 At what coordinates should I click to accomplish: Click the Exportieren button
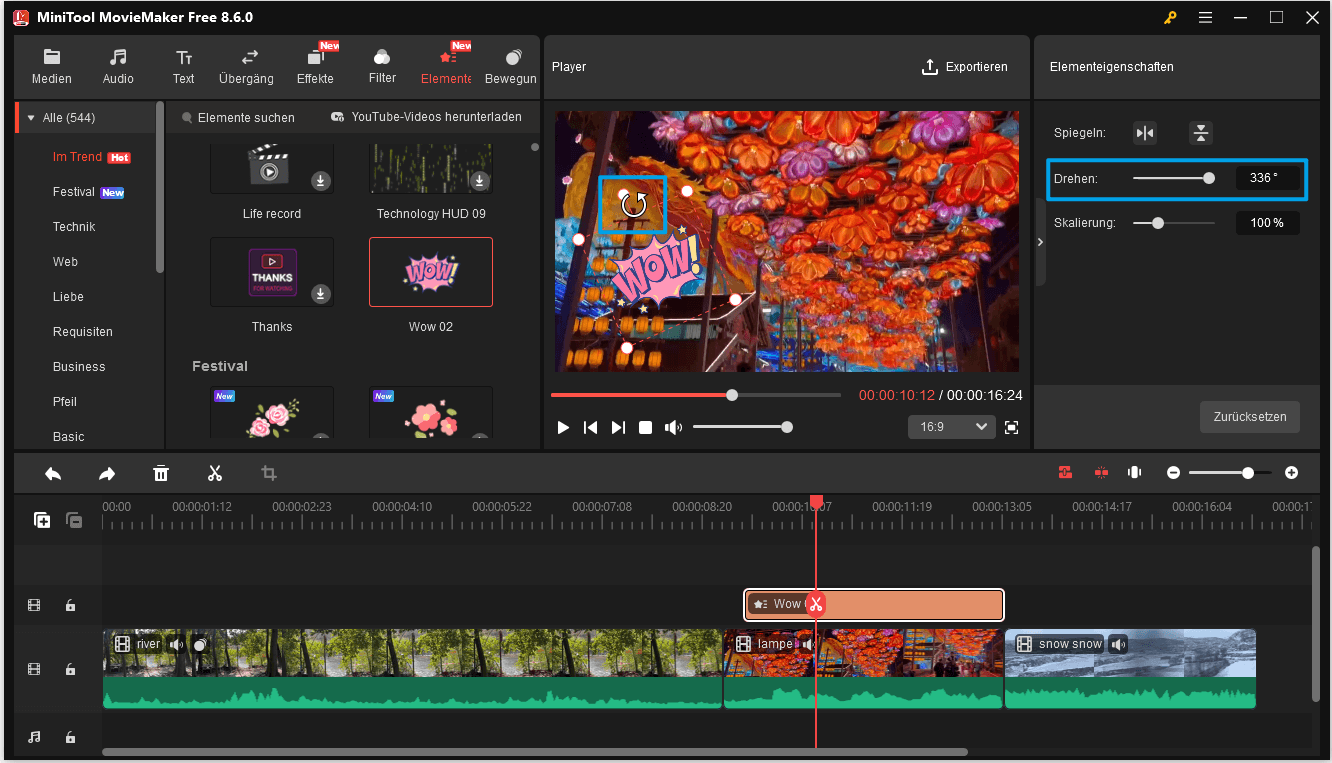click(965, 66)
